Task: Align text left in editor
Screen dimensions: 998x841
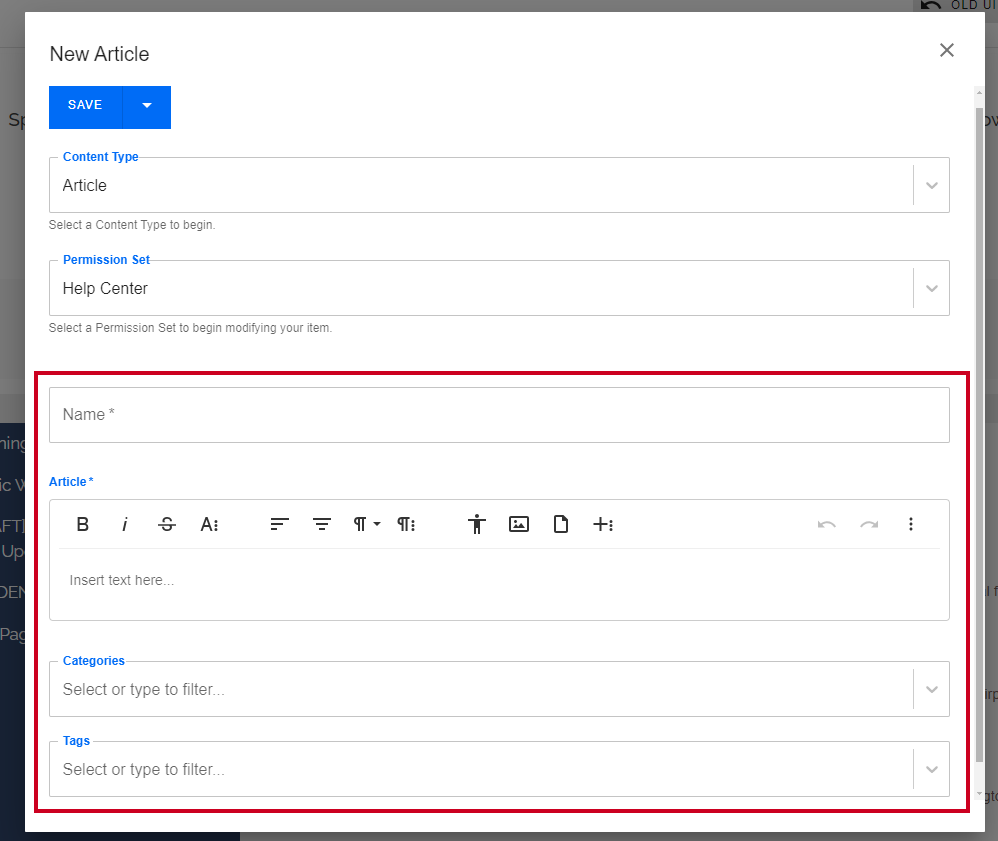Action: tap(279, 524)
